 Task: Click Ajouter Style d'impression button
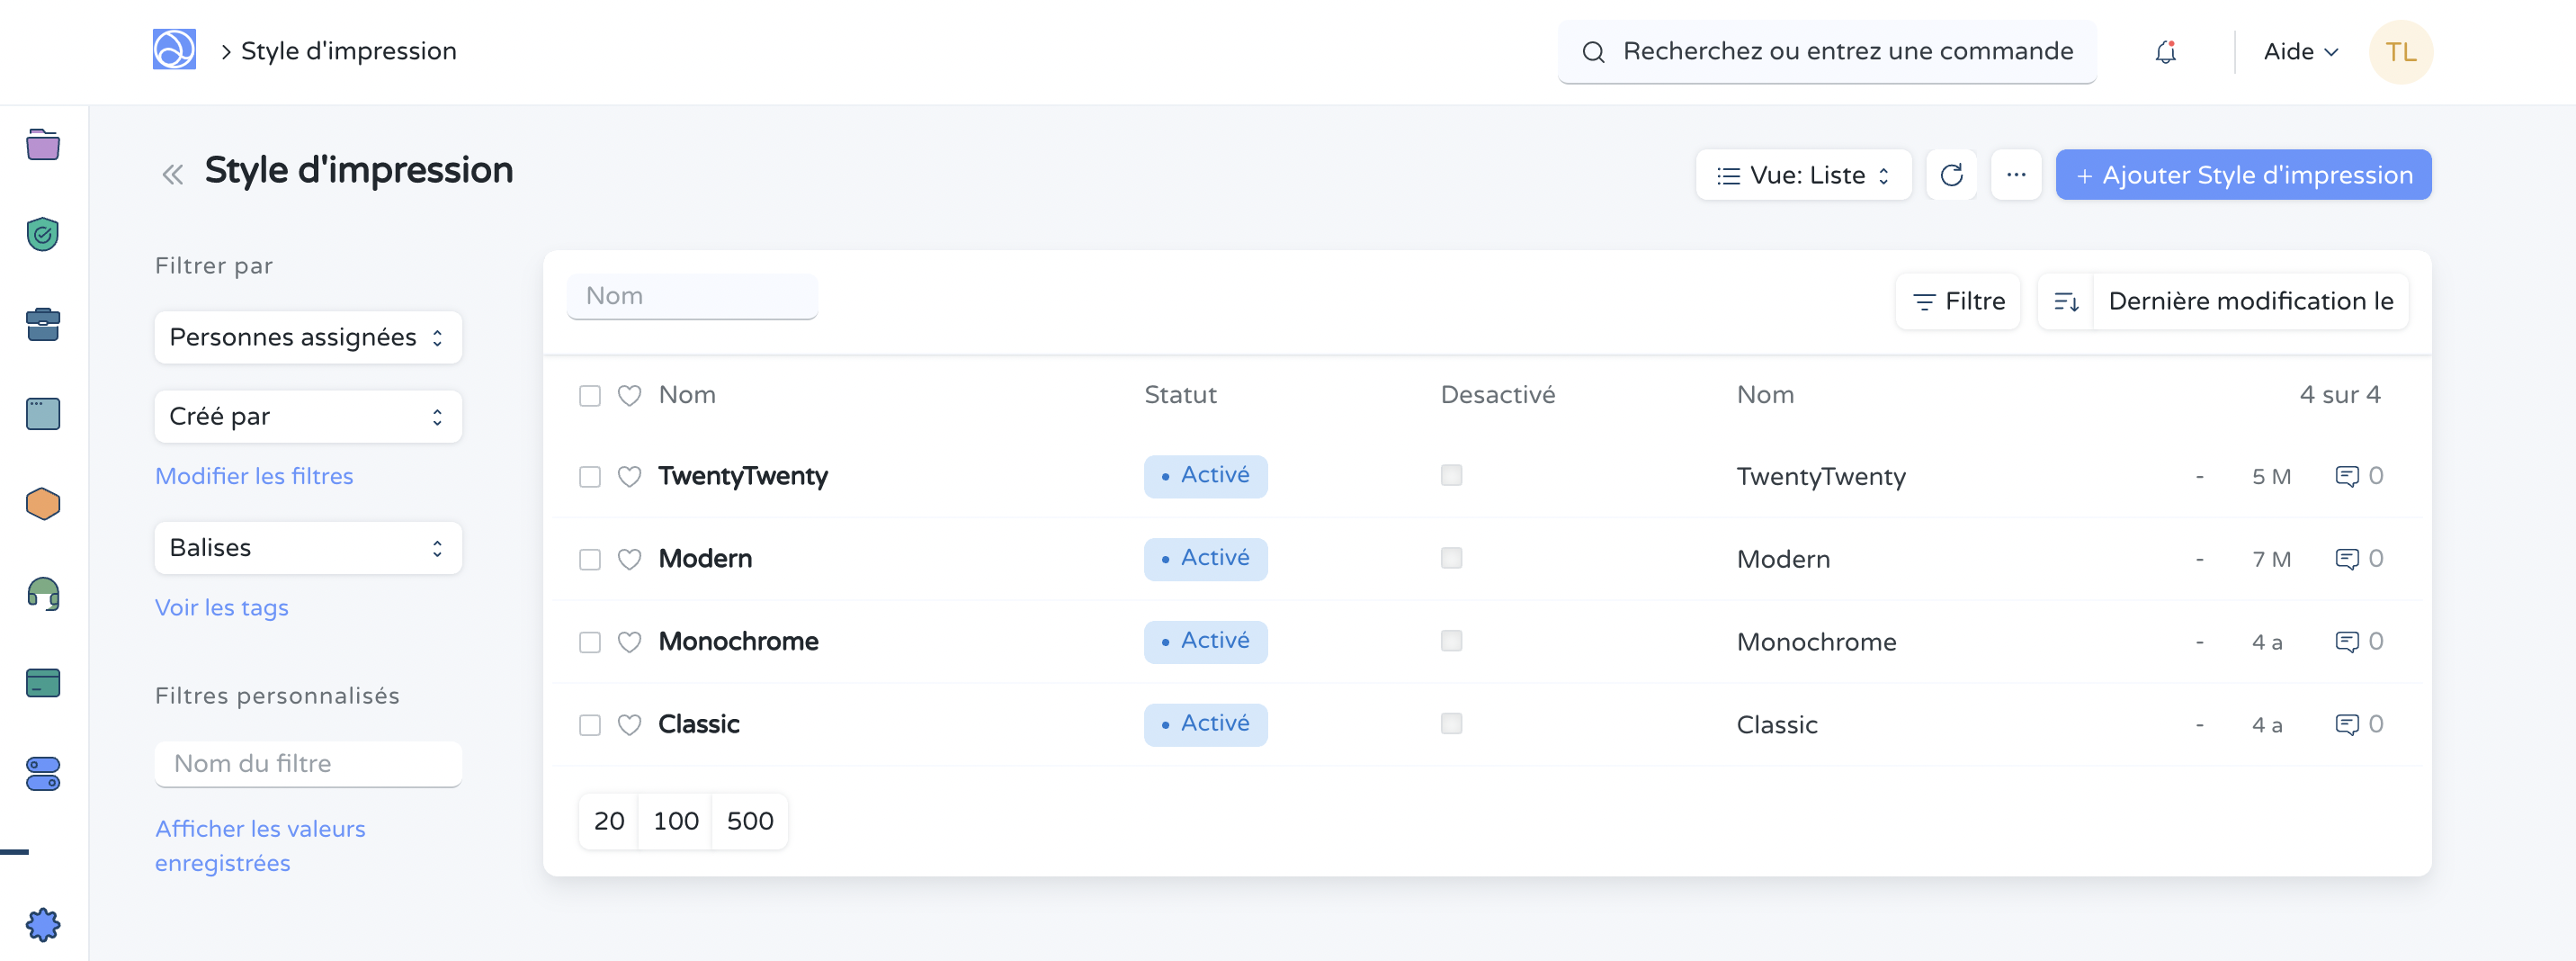[2243, 175]
